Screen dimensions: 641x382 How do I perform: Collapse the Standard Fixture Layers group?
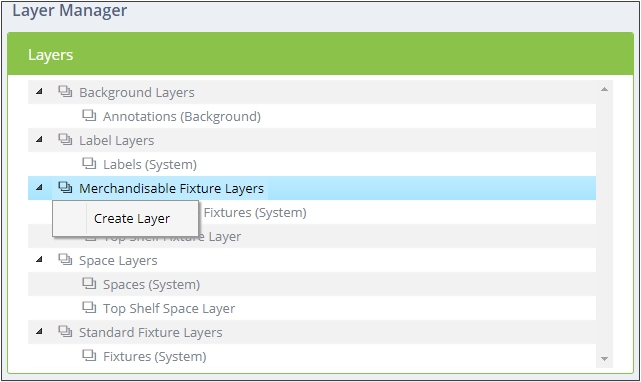coord(39,332)
